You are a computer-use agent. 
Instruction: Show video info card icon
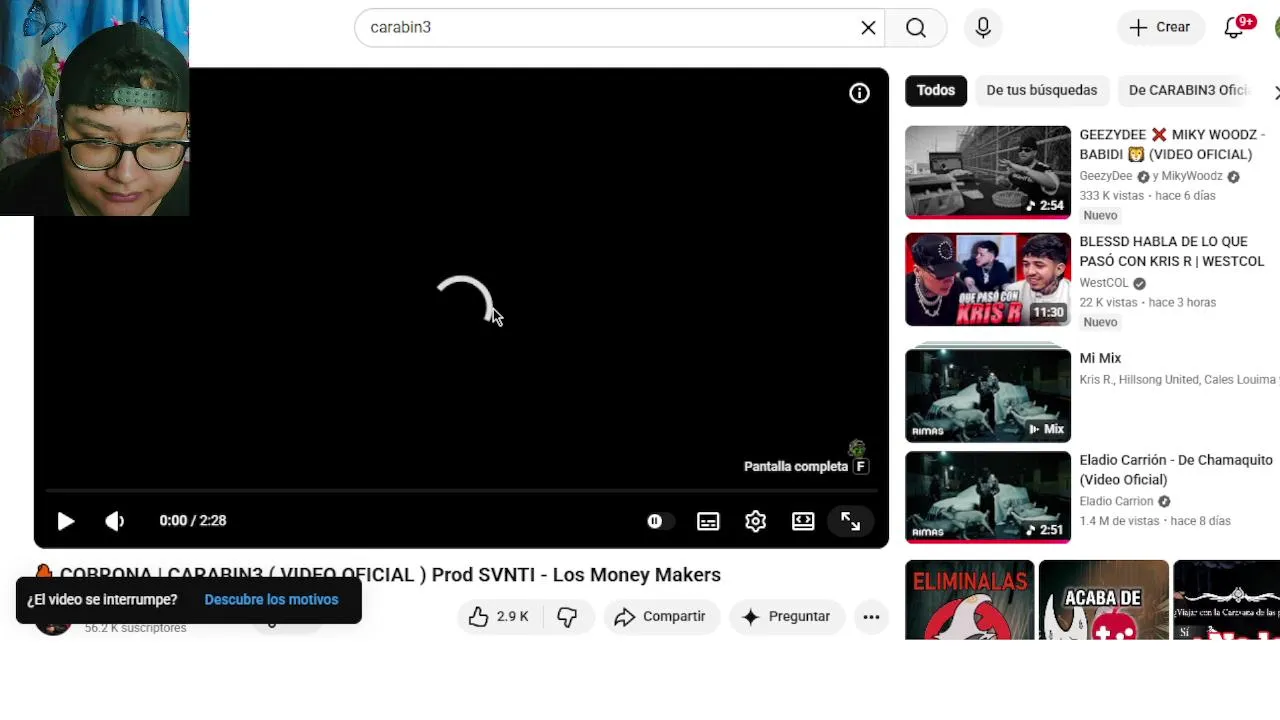pos(860,93)
